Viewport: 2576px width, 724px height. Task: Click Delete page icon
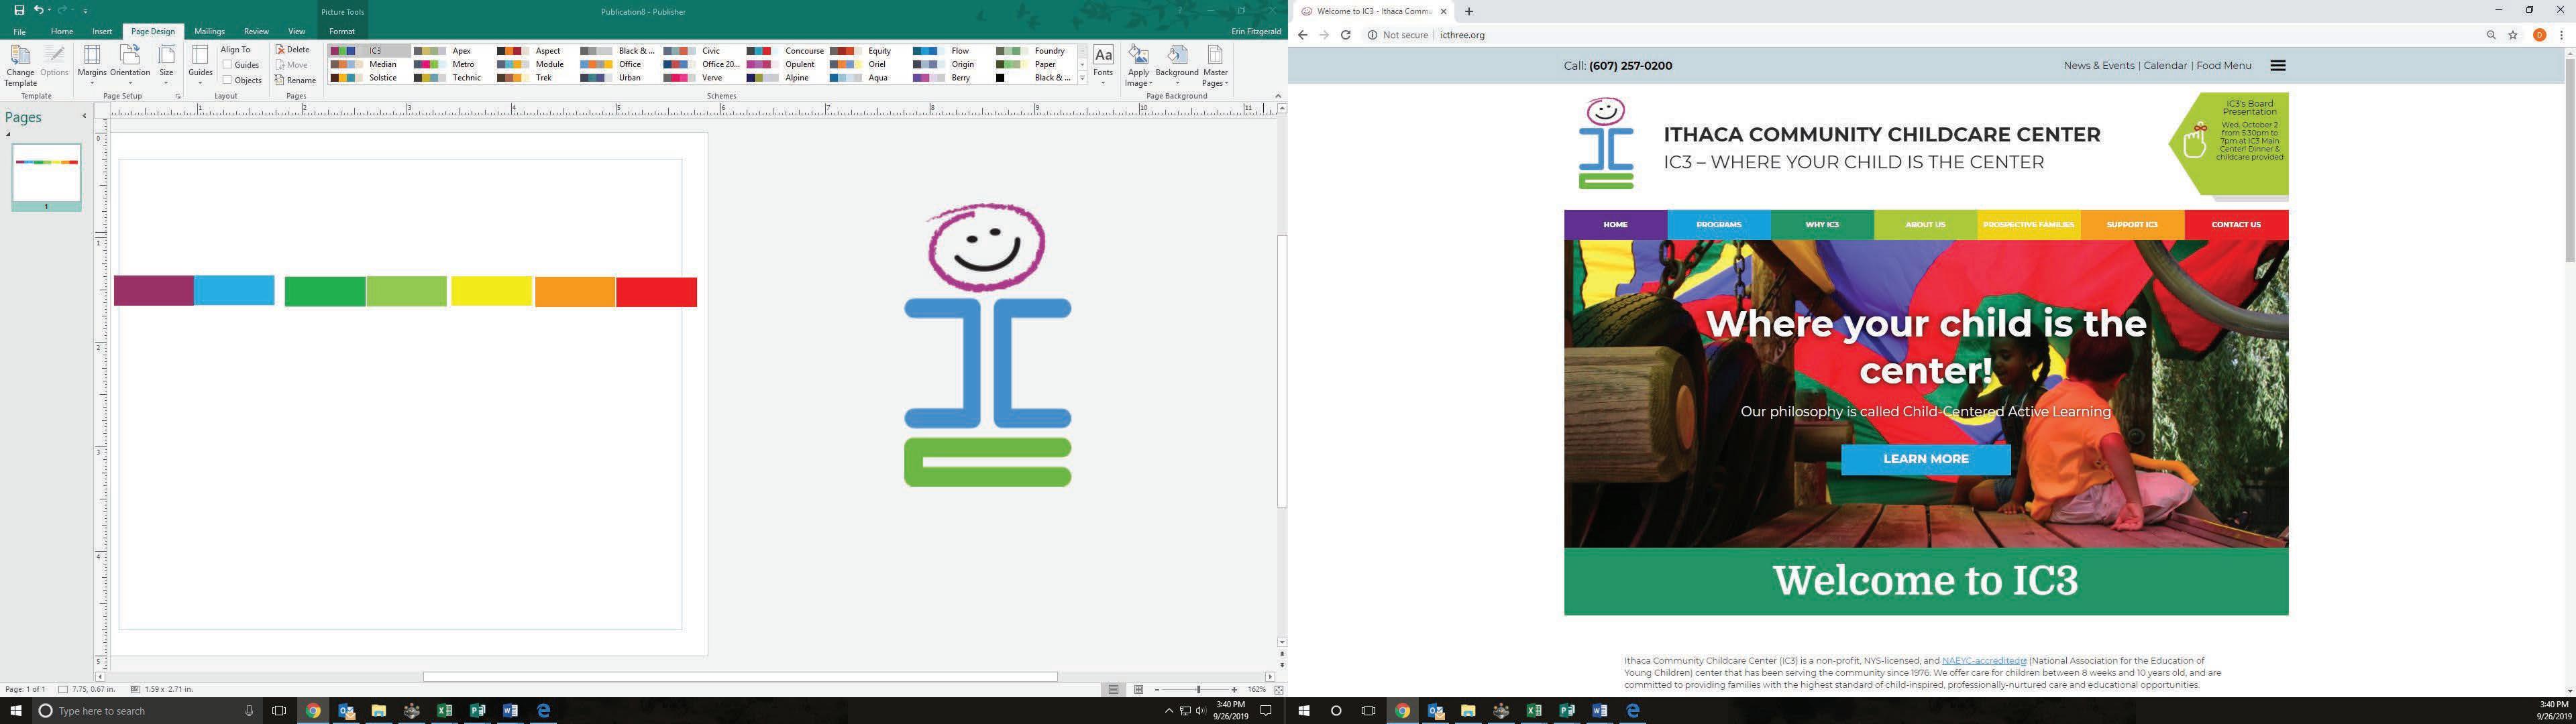click(x=293, y=50)
